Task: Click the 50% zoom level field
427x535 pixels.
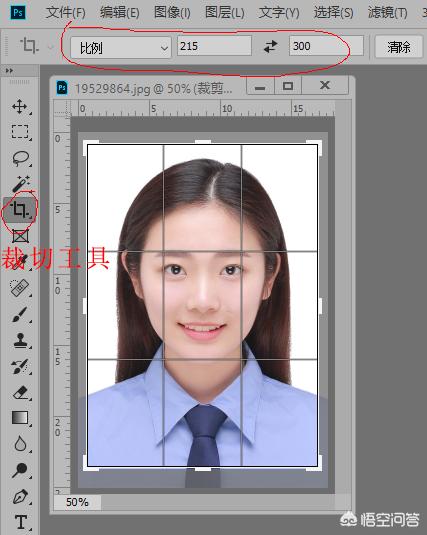Action: (x=77, y=502)
